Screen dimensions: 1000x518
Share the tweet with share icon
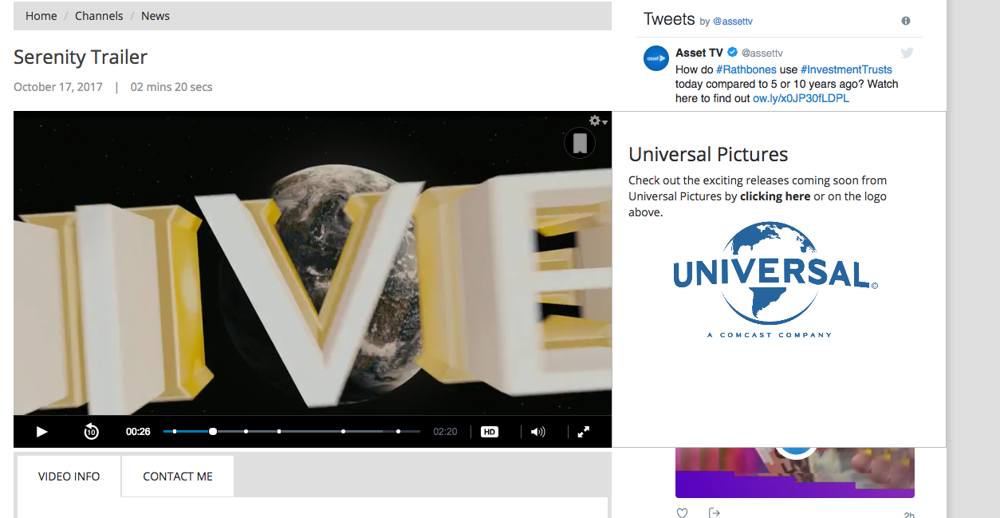tap(714, 512)
